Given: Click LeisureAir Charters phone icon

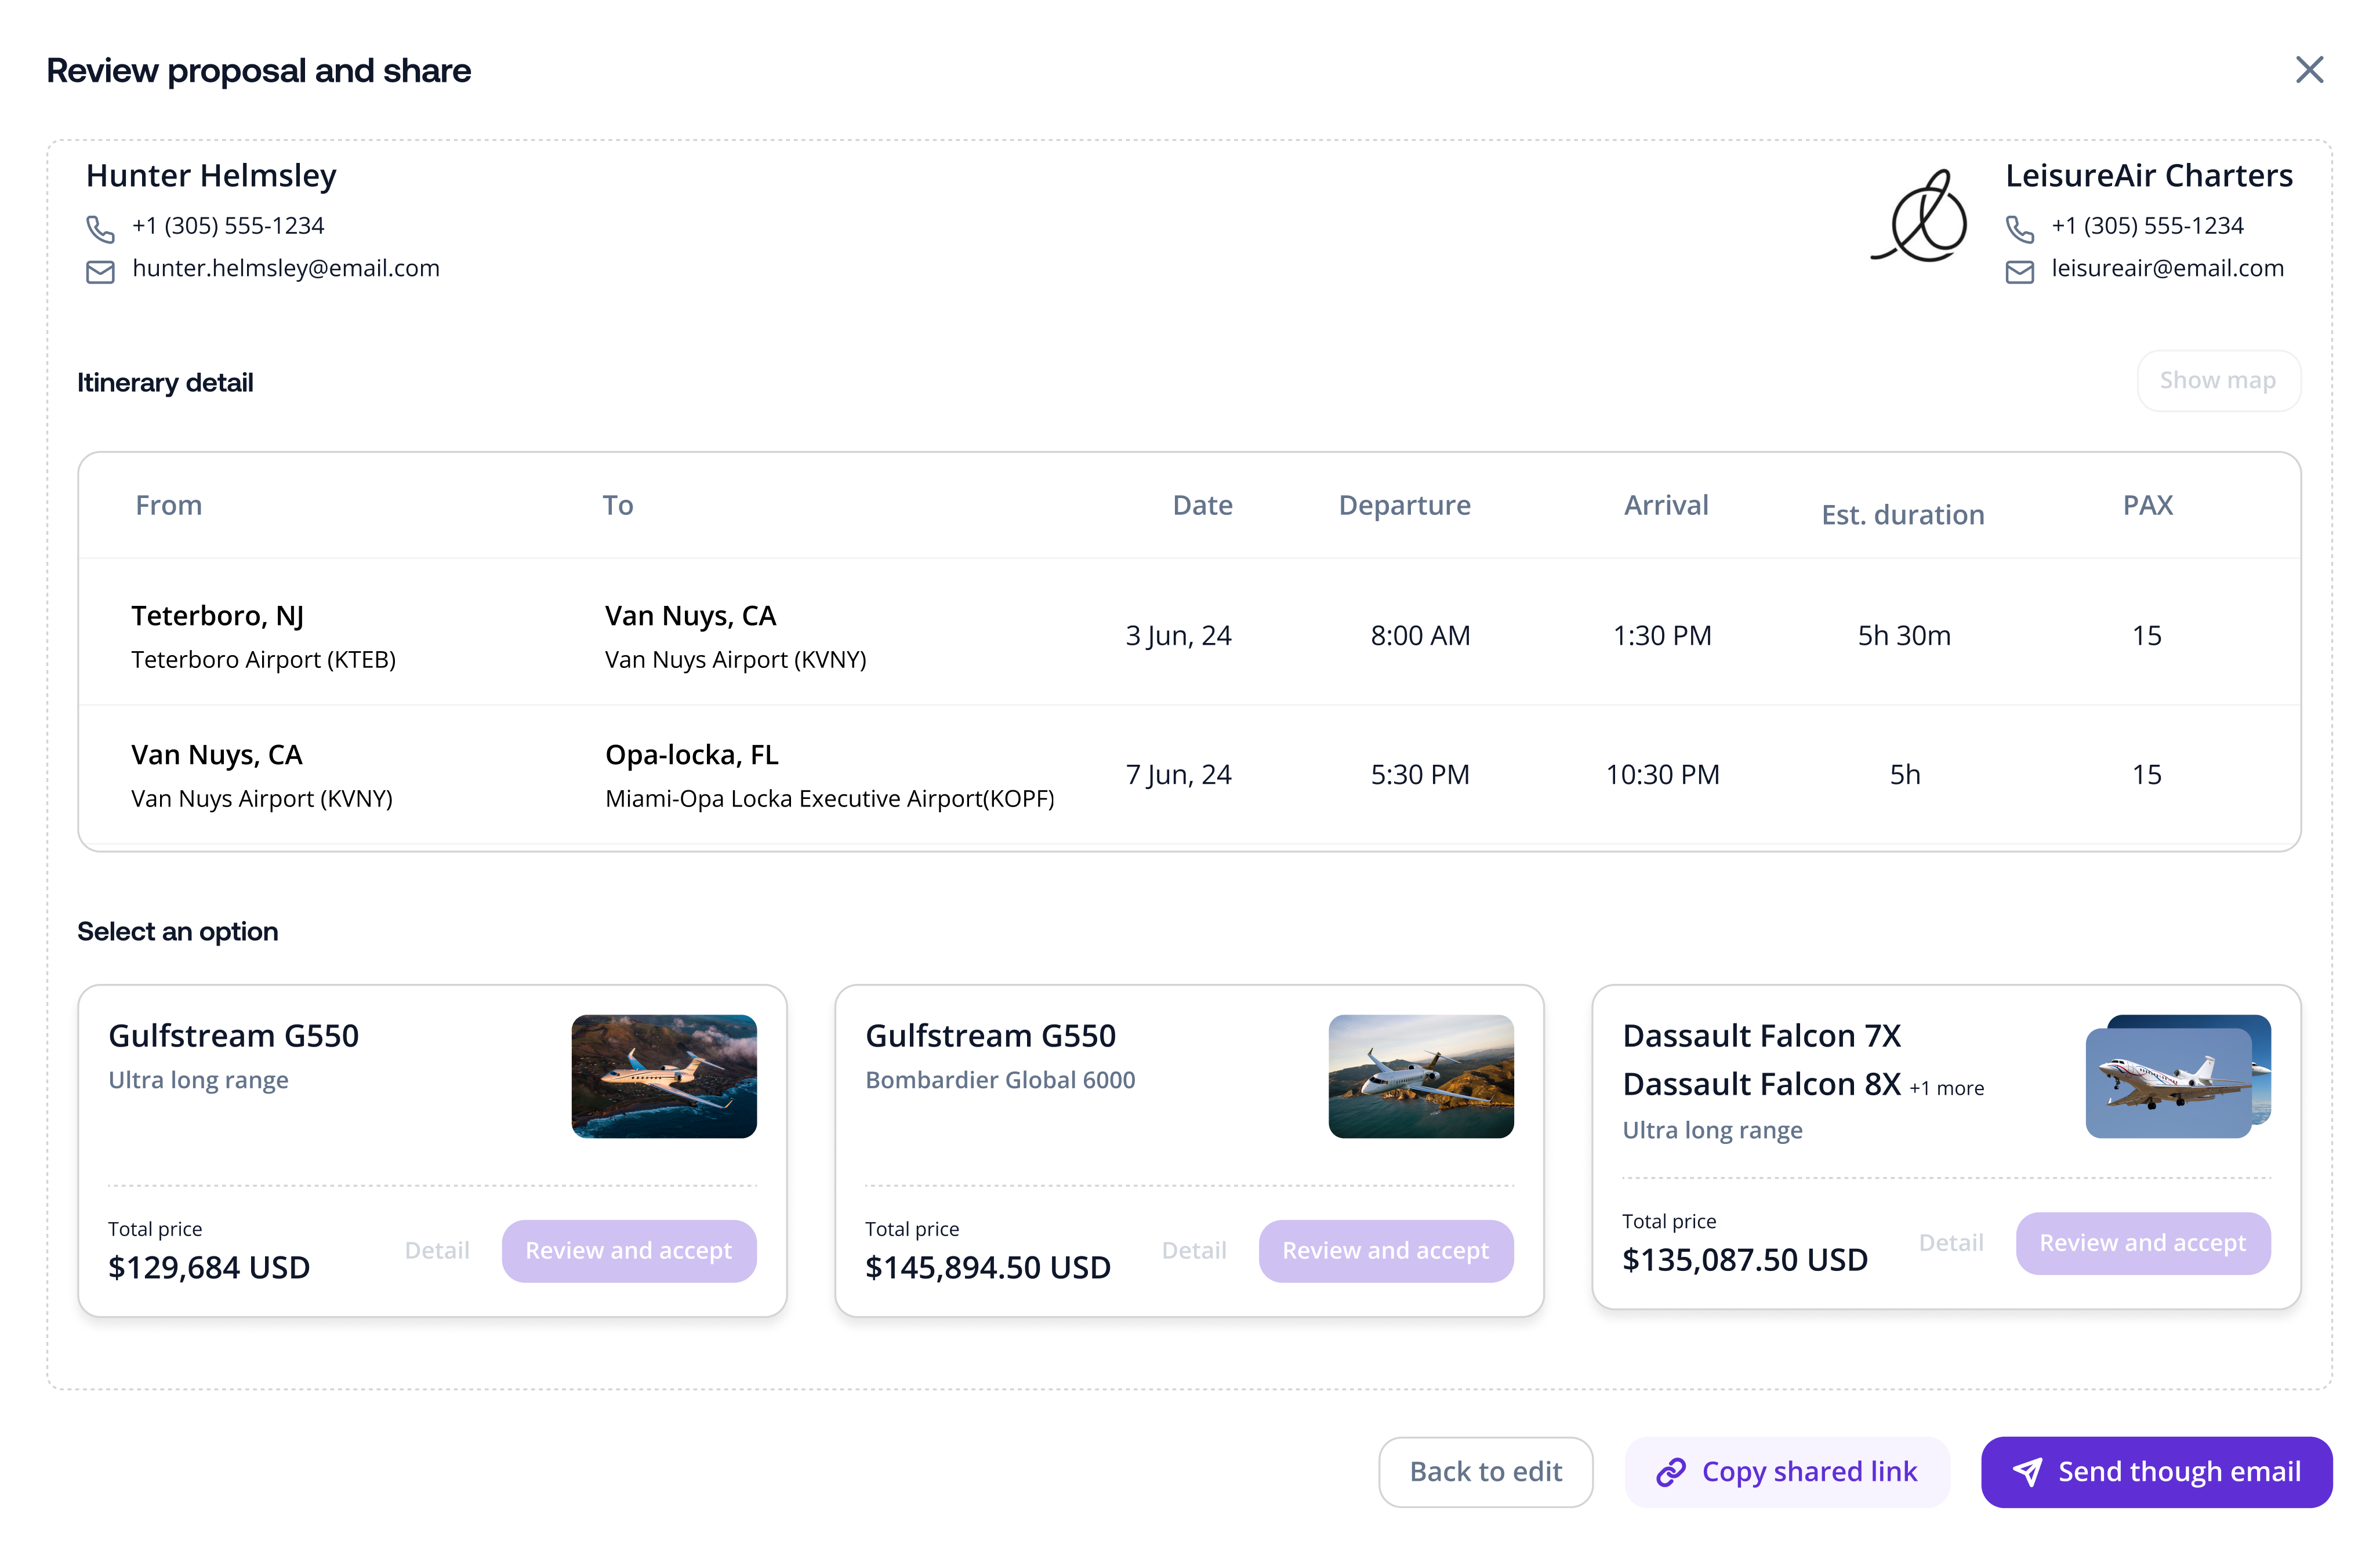Looking at the screenshot, I should point(2020,229).
